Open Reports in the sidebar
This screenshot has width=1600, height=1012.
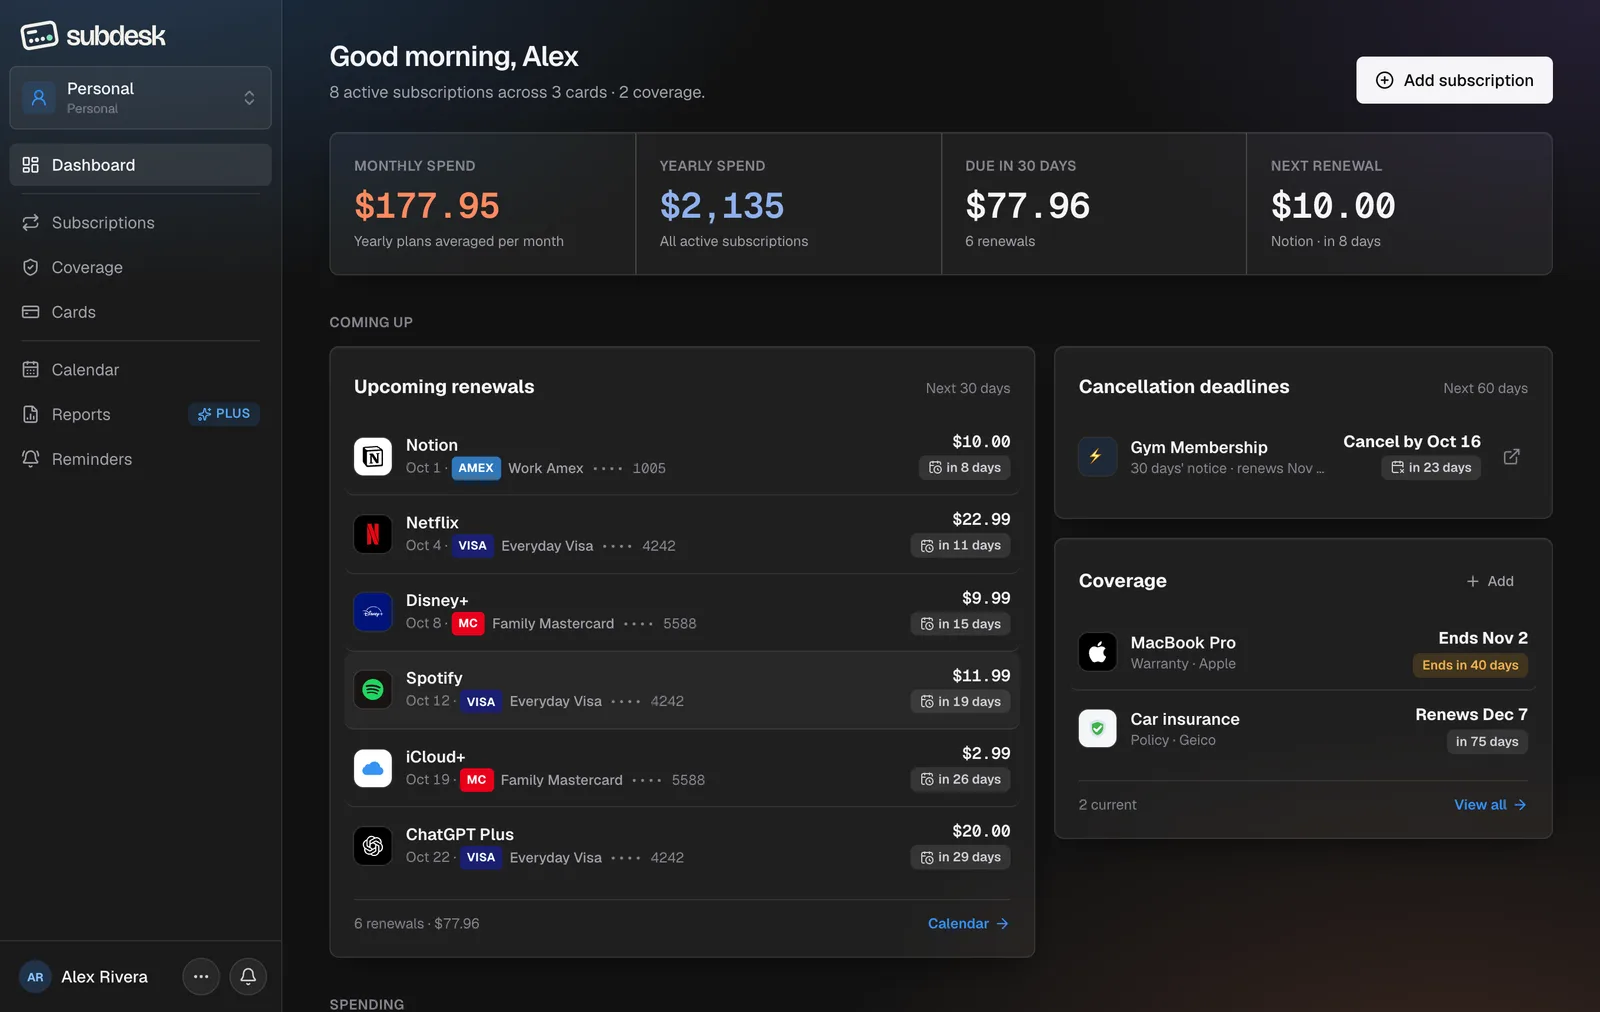(x=140, y=414)
